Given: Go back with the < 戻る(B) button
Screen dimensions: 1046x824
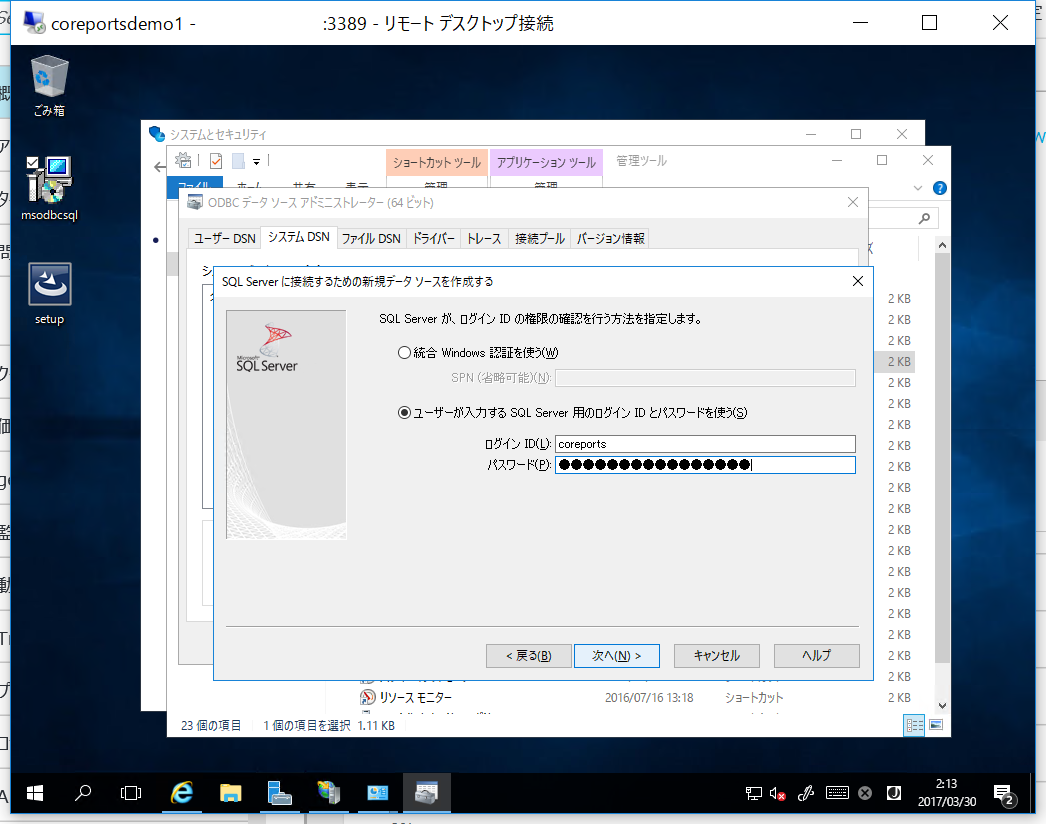Looking at the screenshot, I should pos(528,656).
